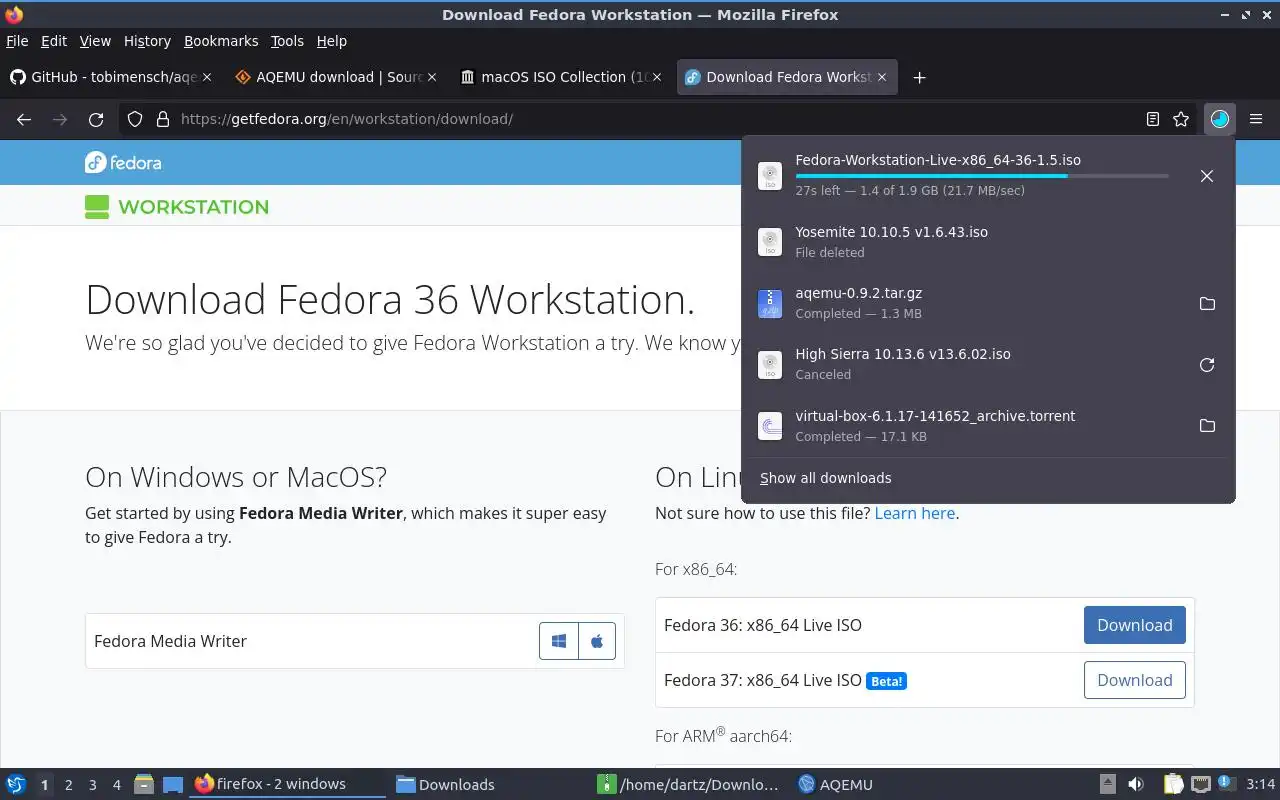
Task: Open the clipboard tray icon
Action: [x=1173, y=785]
